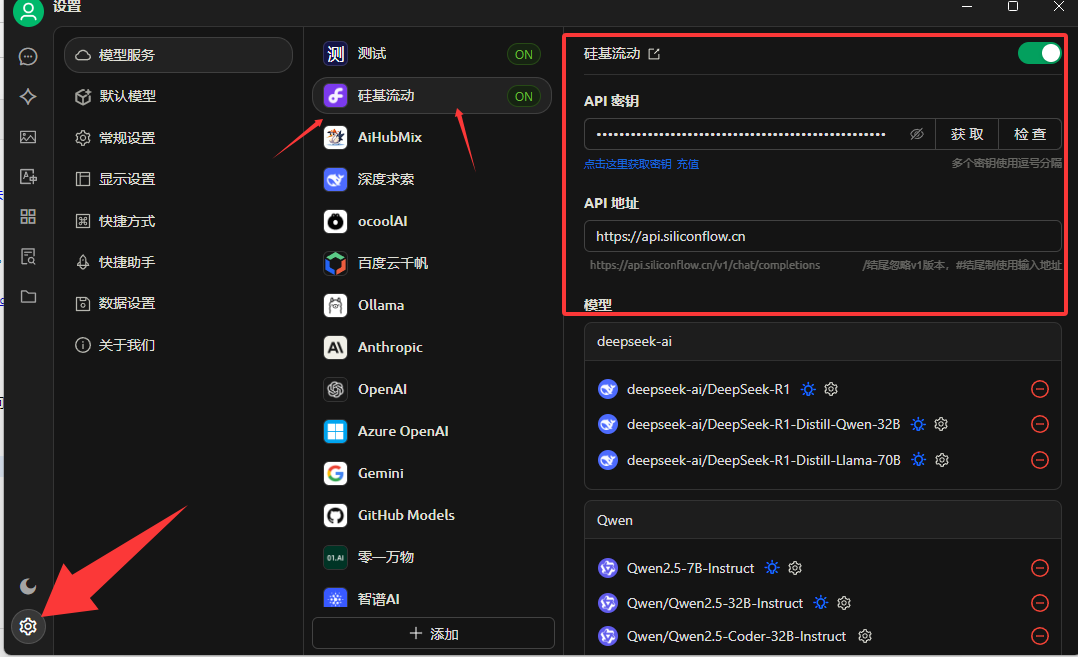The width and height of the screenshot is (1078, 657).
Task: Toggle dark theme moon icon
Action: pyautogui.click(x=28, y=586)
